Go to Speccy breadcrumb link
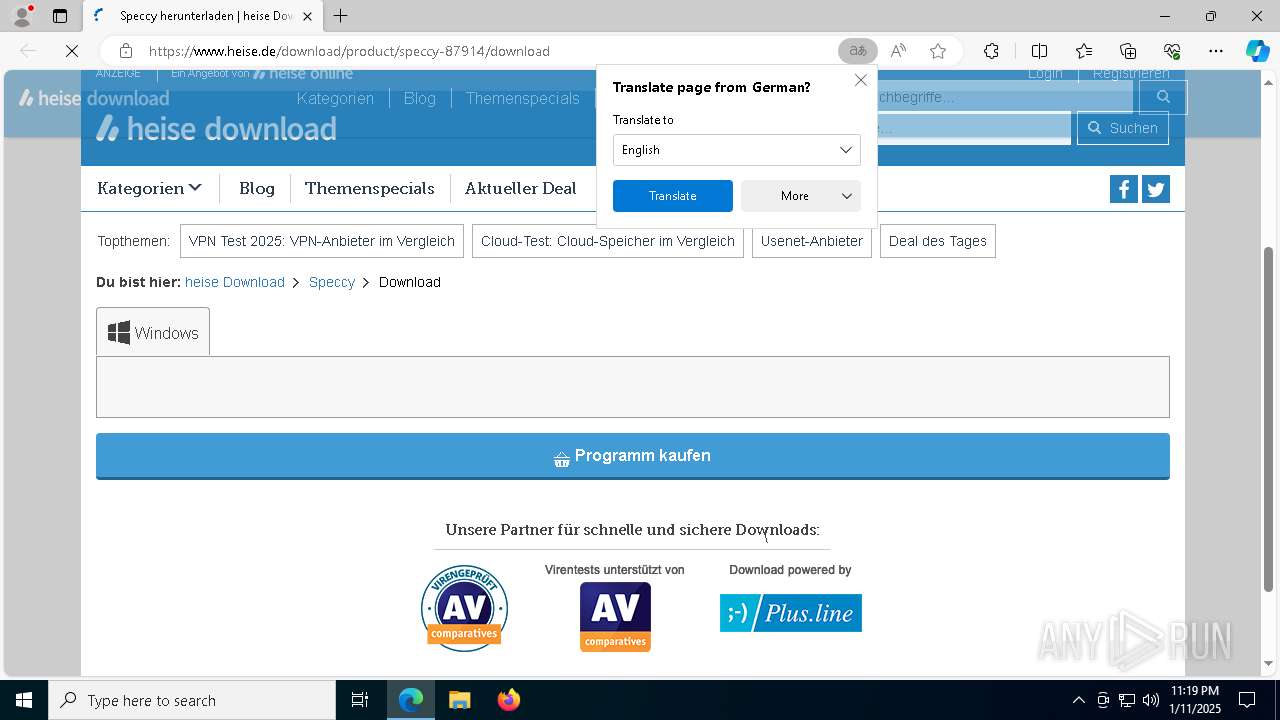The width and height of the screenshot is (1280, 720). tap(332, 282)
